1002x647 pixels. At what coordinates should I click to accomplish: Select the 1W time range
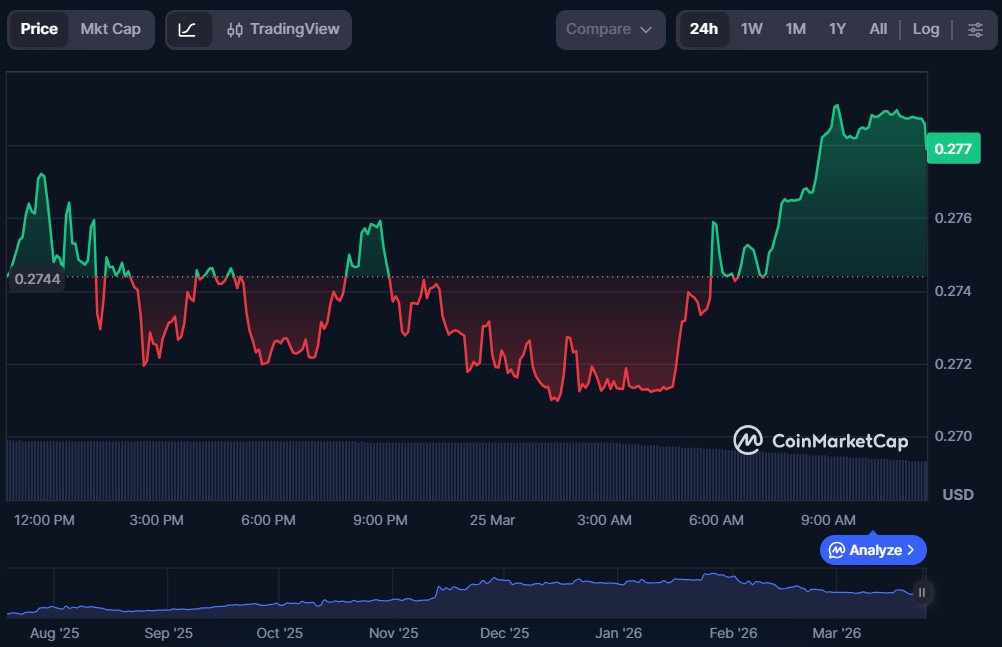tap(751, 29)
